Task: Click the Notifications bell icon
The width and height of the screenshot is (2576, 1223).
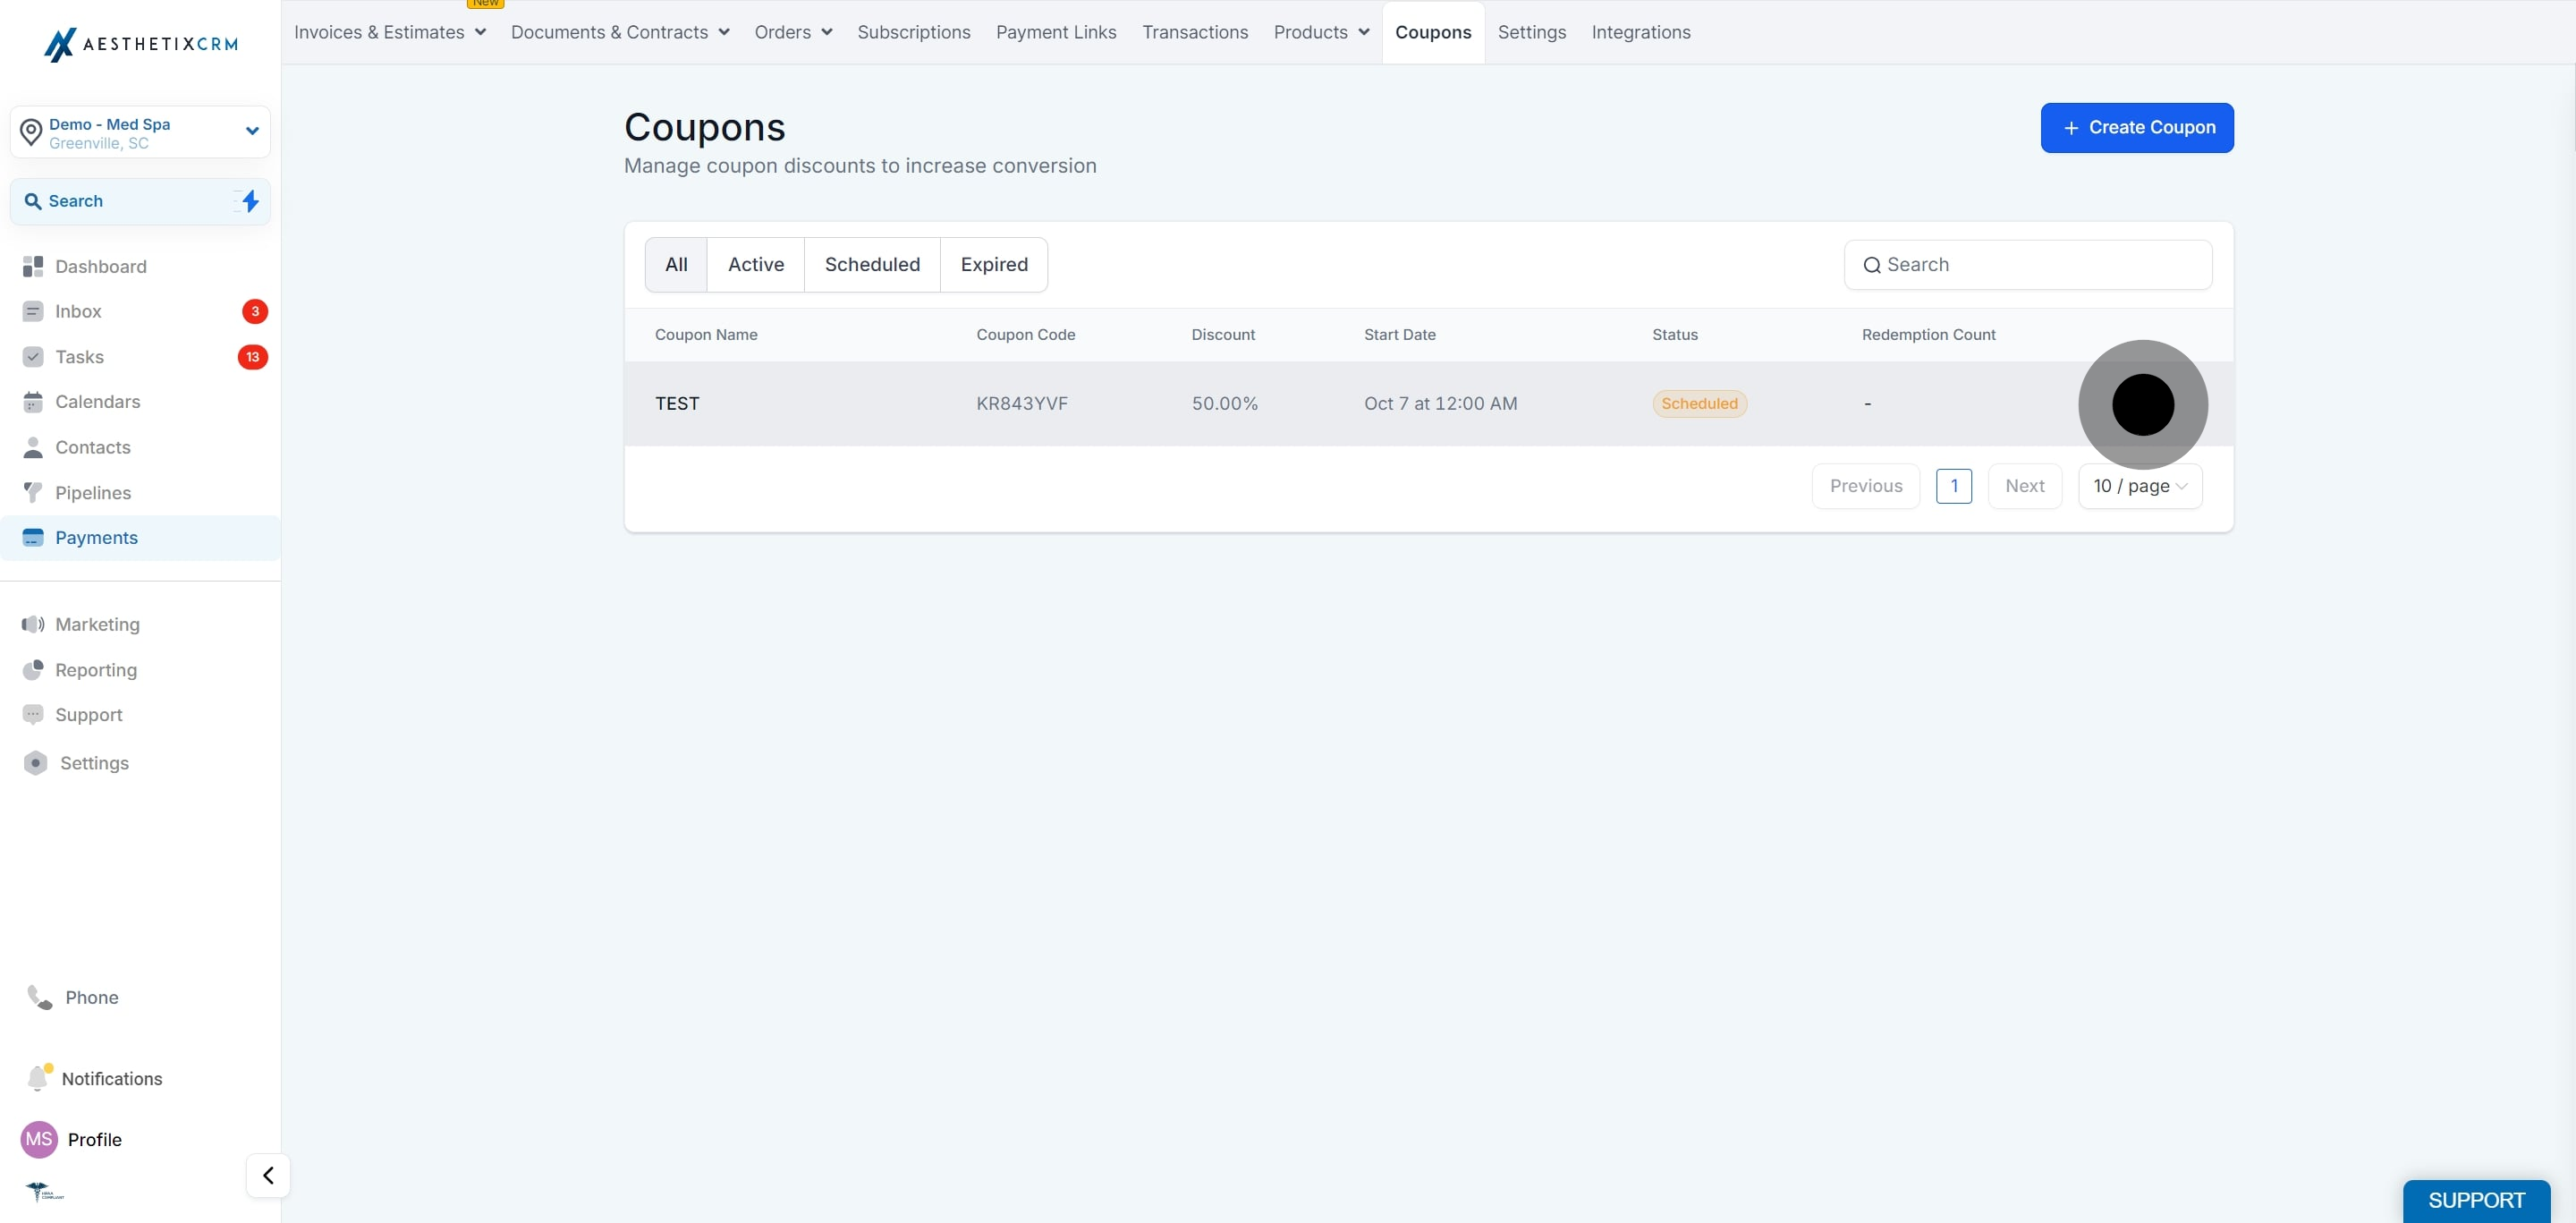Action: 39,1077
